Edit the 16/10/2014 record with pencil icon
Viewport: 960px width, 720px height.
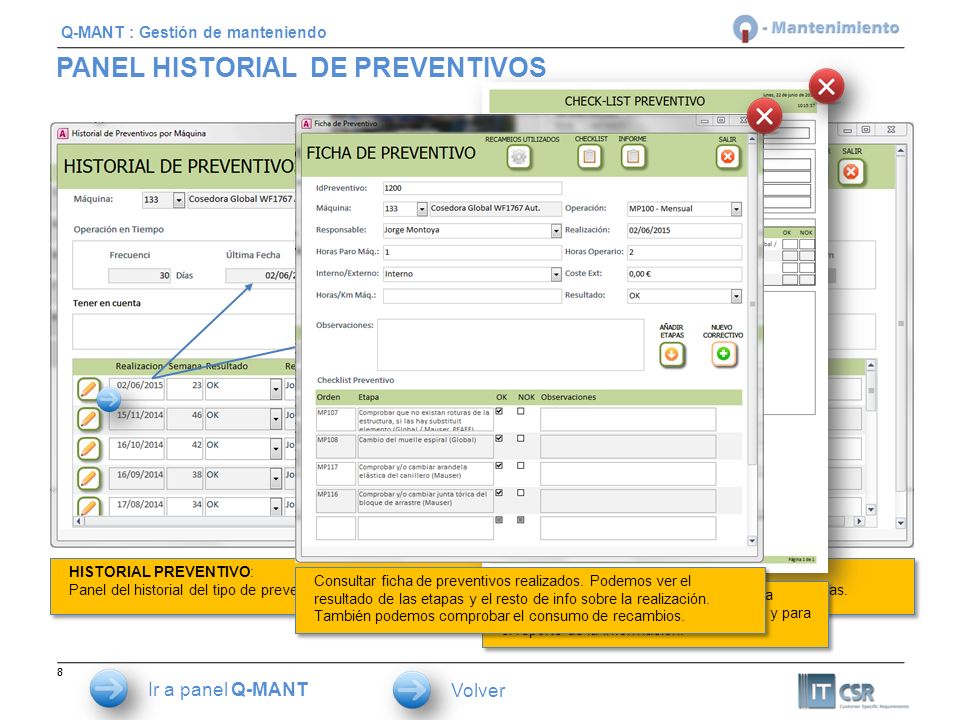pos(89,449)
